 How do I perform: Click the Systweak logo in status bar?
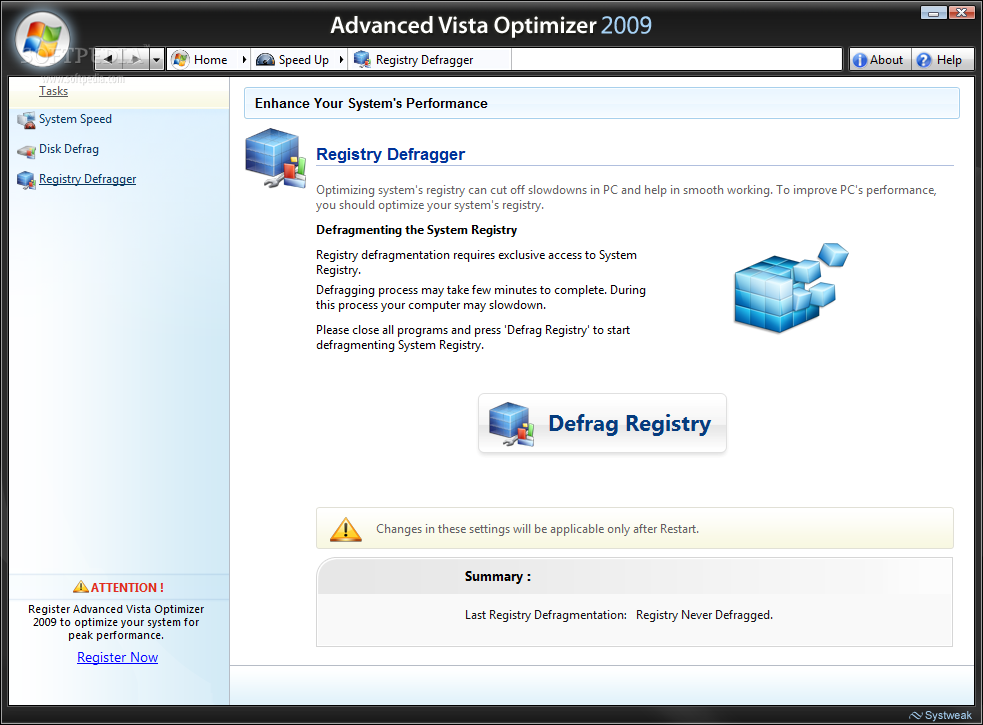(x=941, y=715)
